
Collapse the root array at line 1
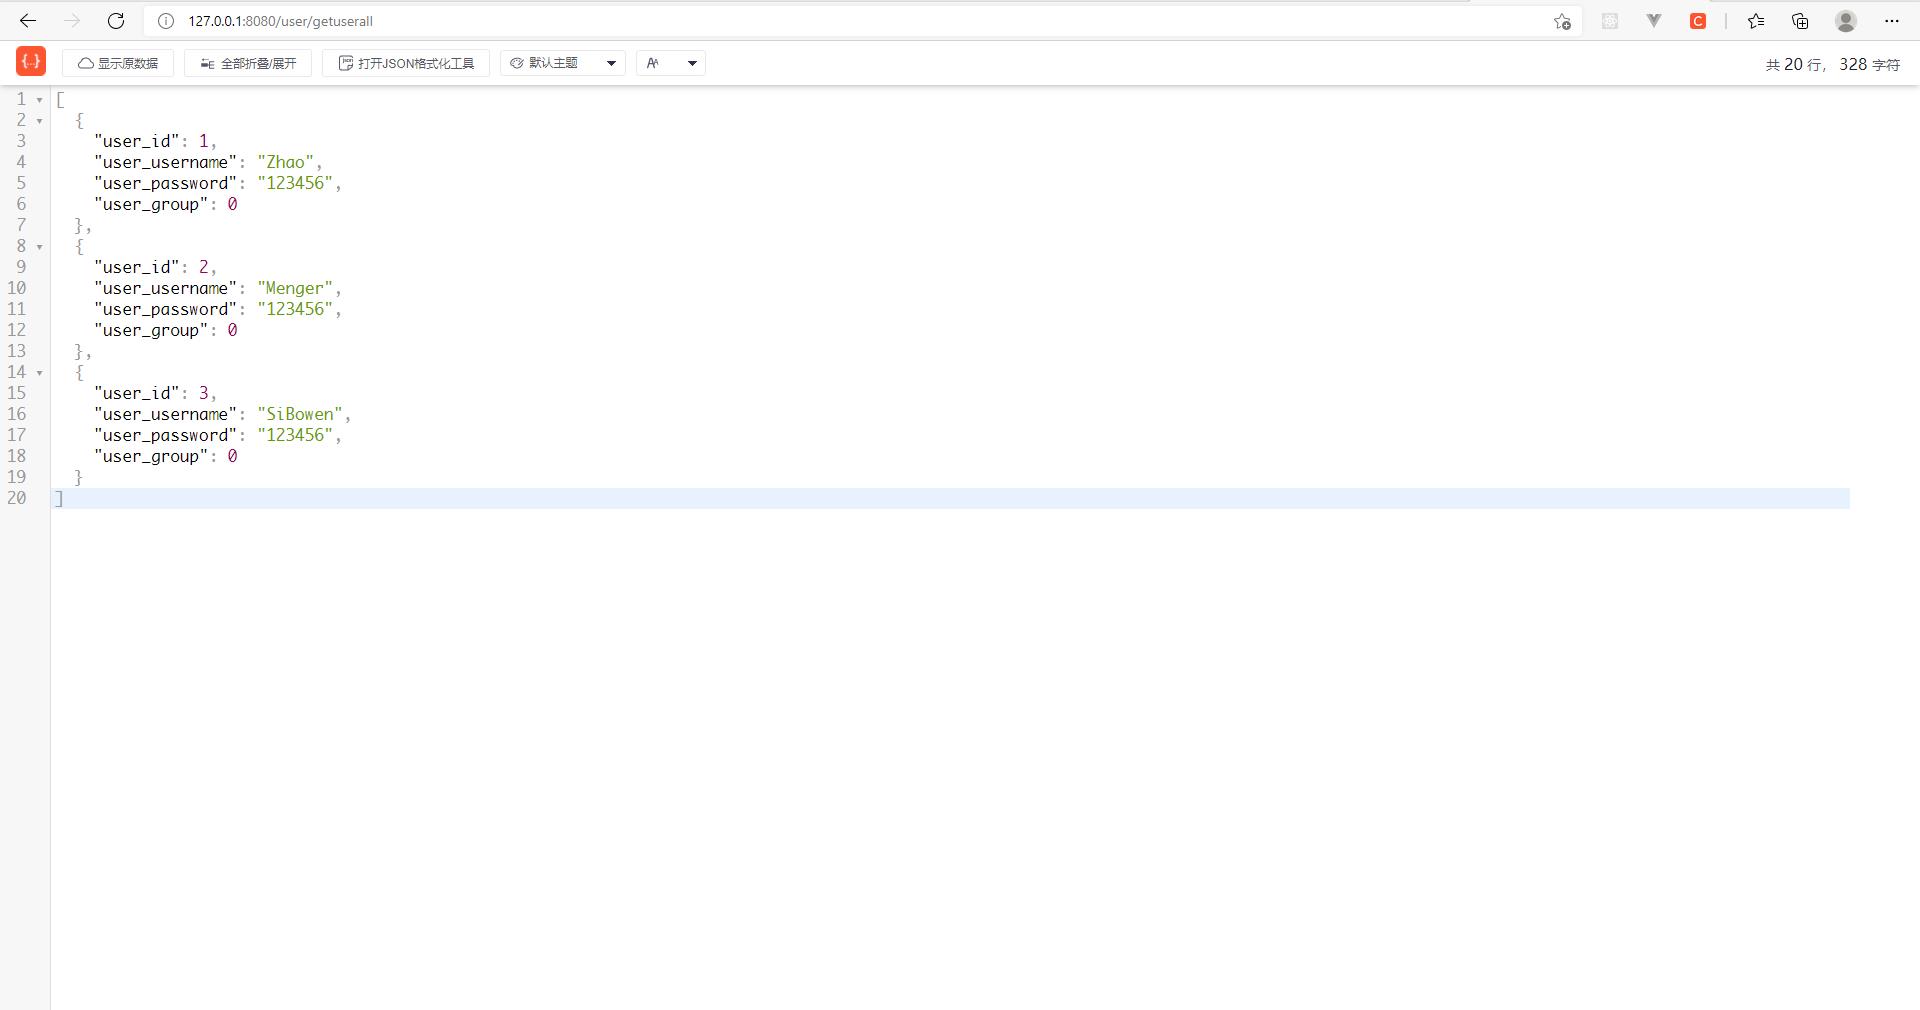[40, 100]
